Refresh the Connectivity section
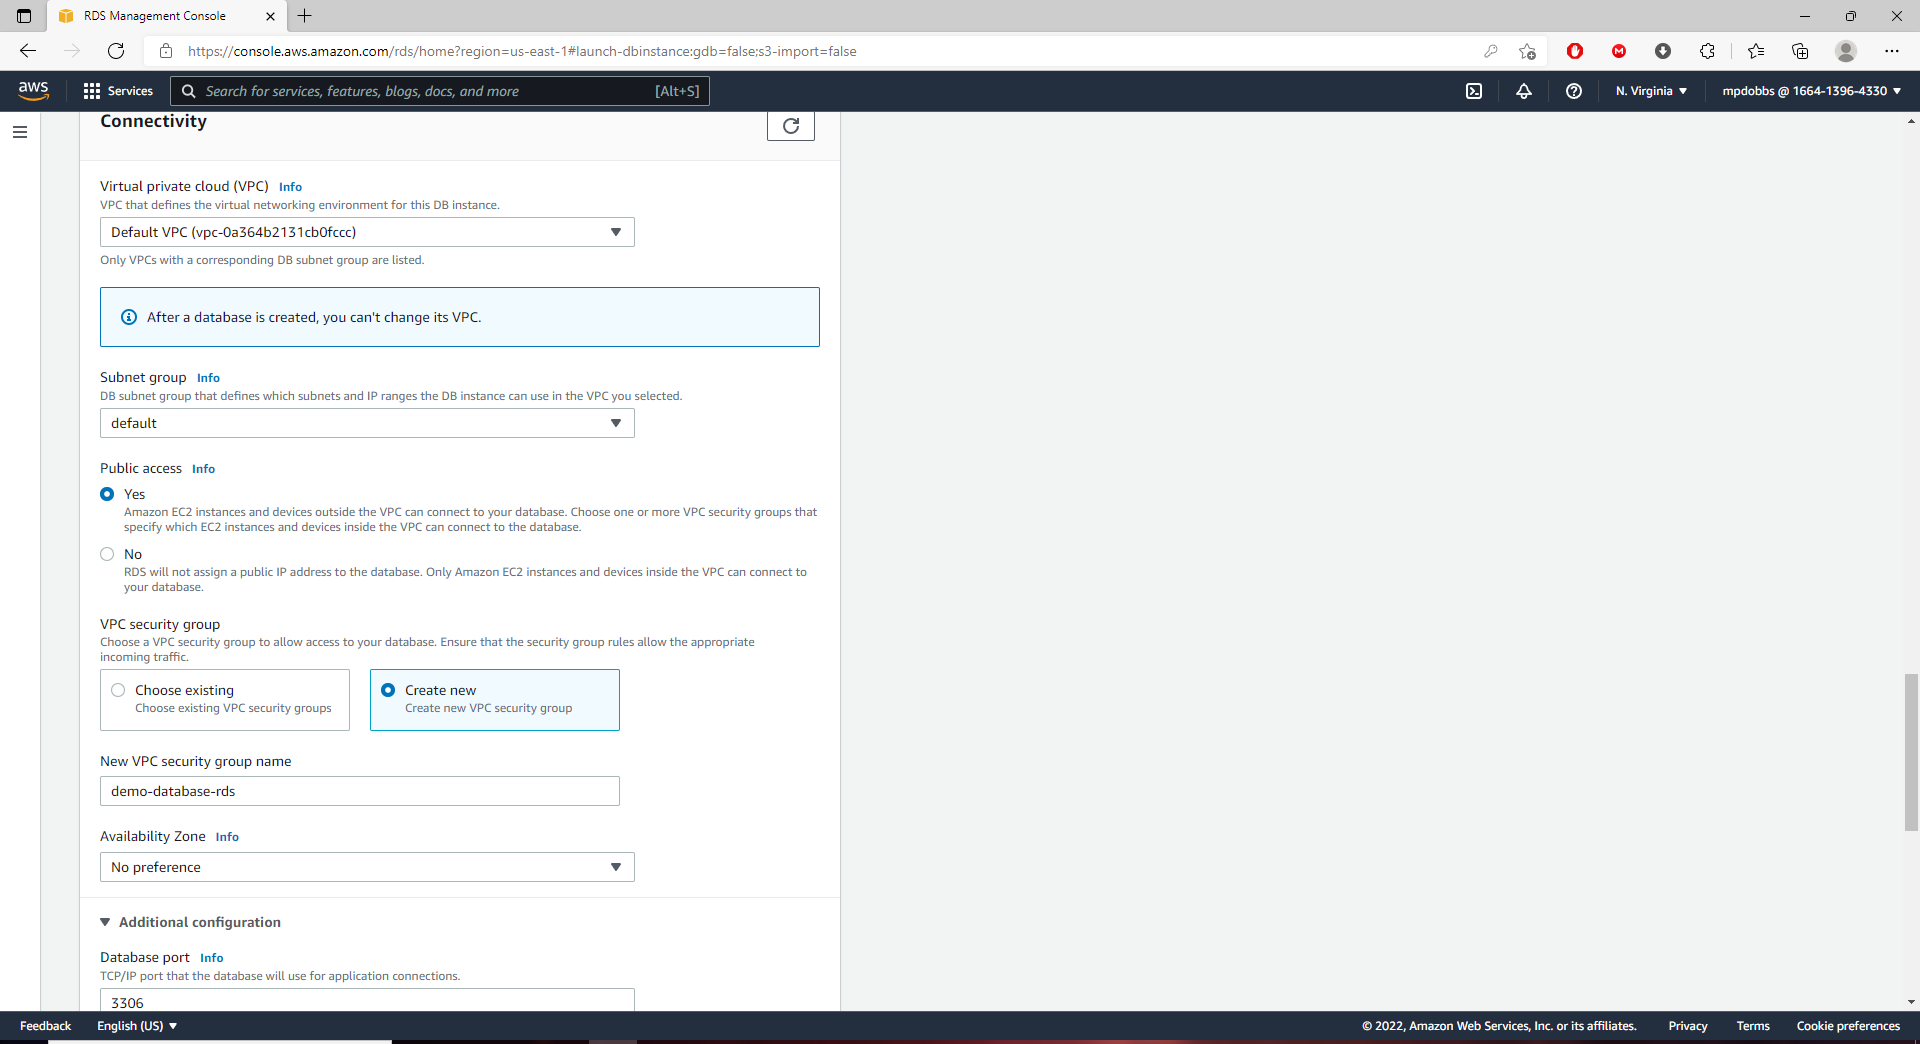Image resolution: width=1920 pixels, height=1044 pixels. [x=790, y=126]
